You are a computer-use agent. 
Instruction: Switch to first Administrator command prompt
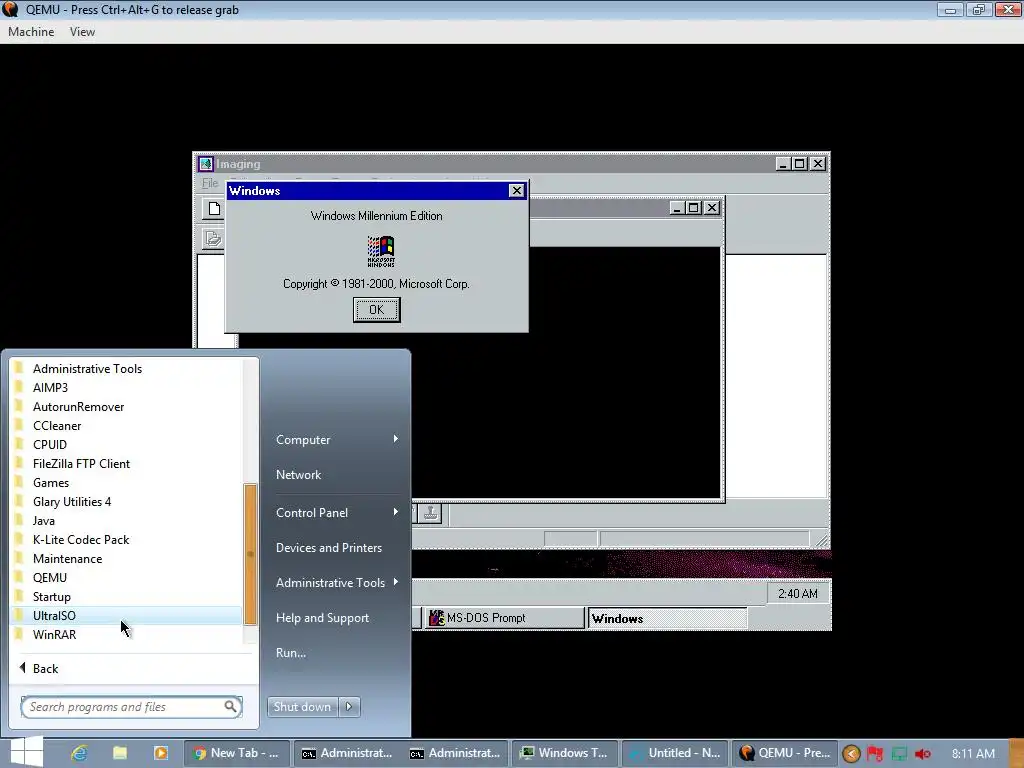tap(346, 753)
